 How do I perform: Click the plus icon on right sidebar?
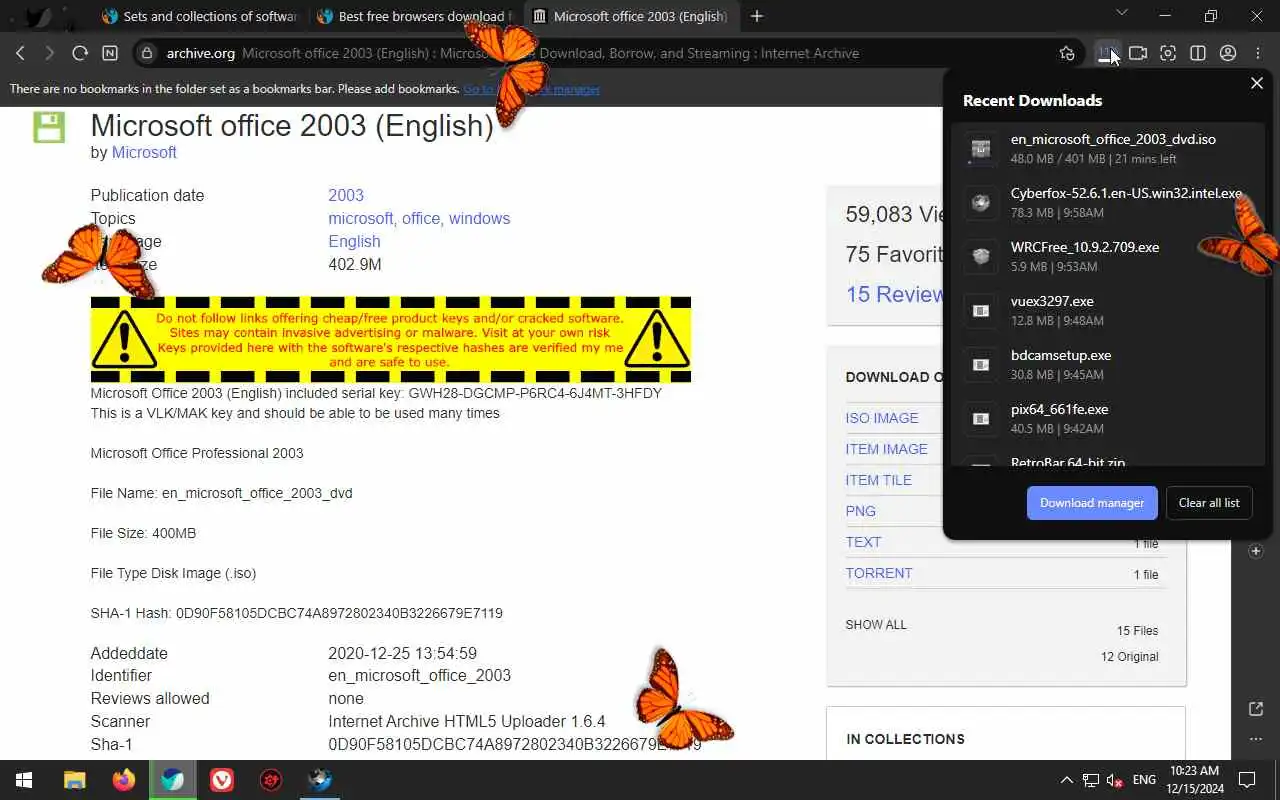1256,551
